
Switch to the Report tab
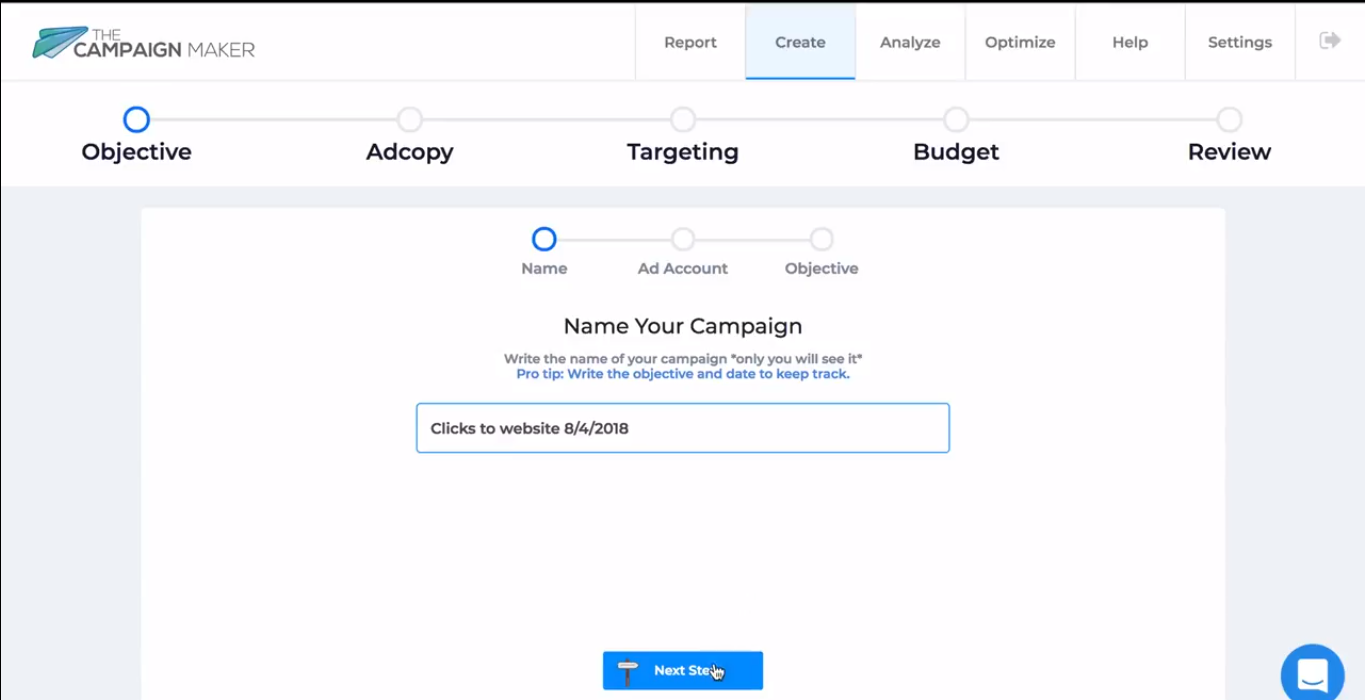689,42
